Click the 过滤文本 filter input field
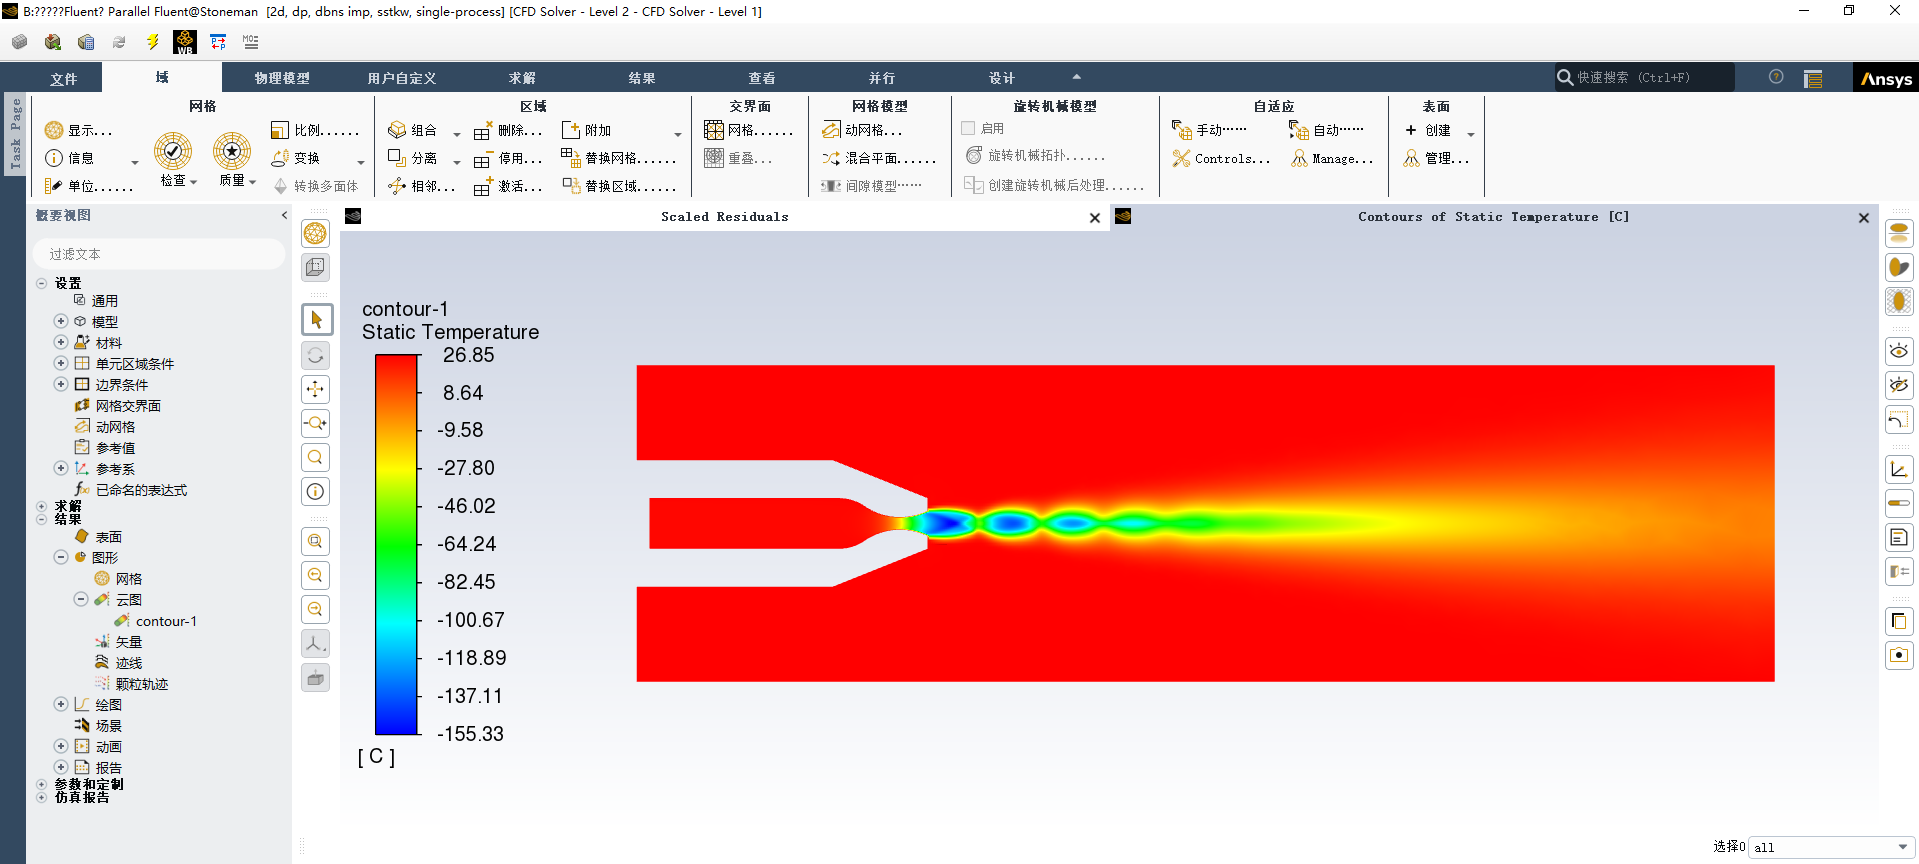Image resolution: width=1919 pixels, height=864 pixels. 159,254
